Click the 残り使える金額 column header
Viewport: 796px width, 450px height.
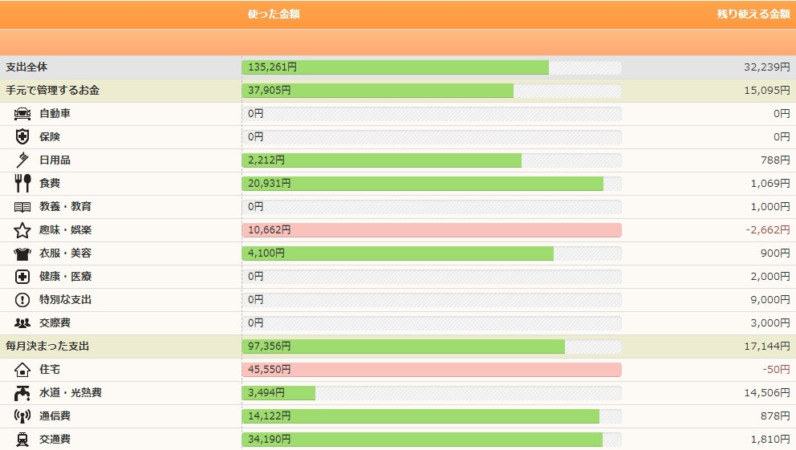(753, 14)
